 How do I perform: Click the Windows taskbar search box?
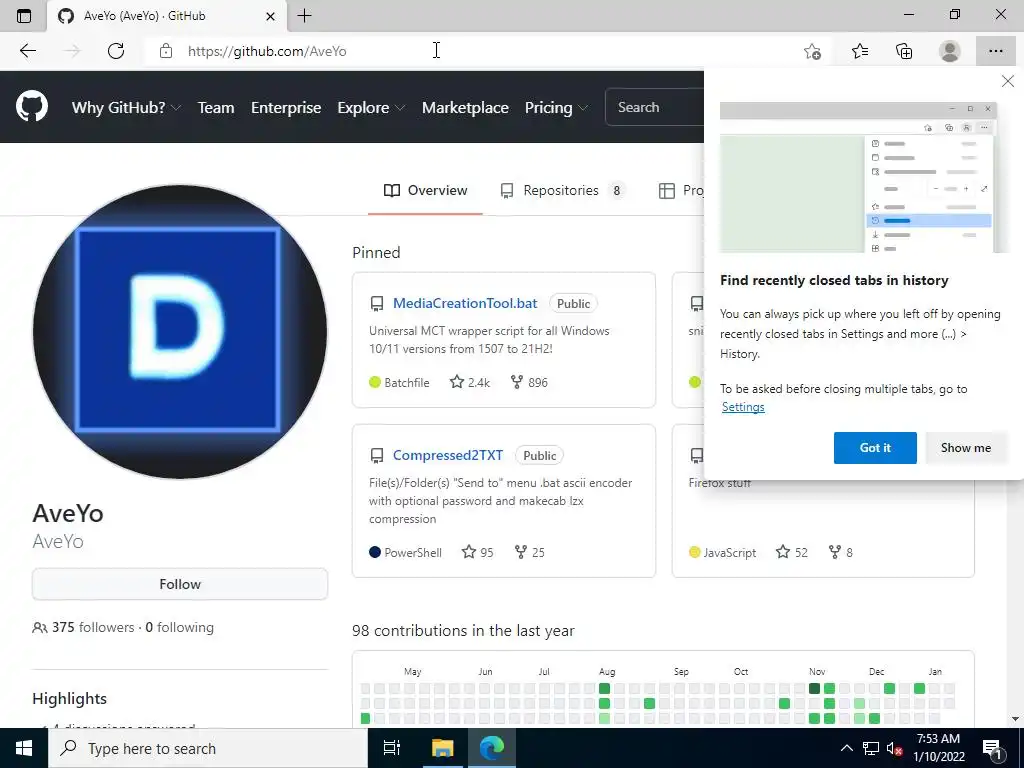tap(208, 748)
